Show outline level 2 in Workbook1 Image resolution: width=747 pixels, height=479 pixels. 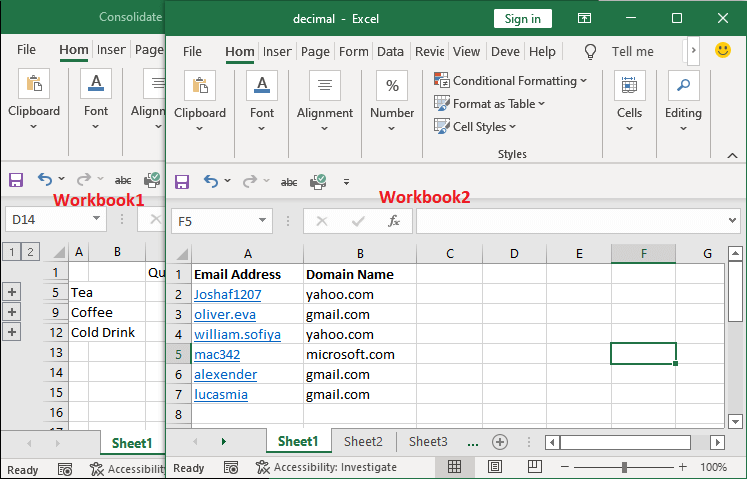coord(30,252)
